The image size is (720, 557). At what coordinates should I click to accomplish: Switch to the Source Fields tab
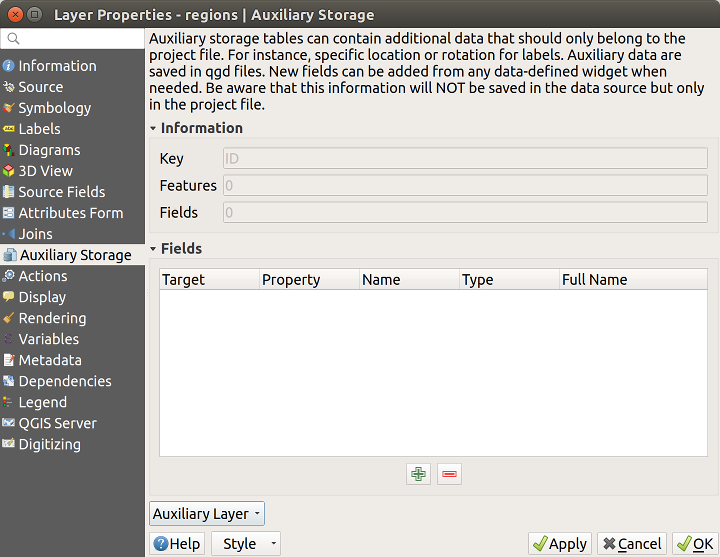click(x=61, y=192)
